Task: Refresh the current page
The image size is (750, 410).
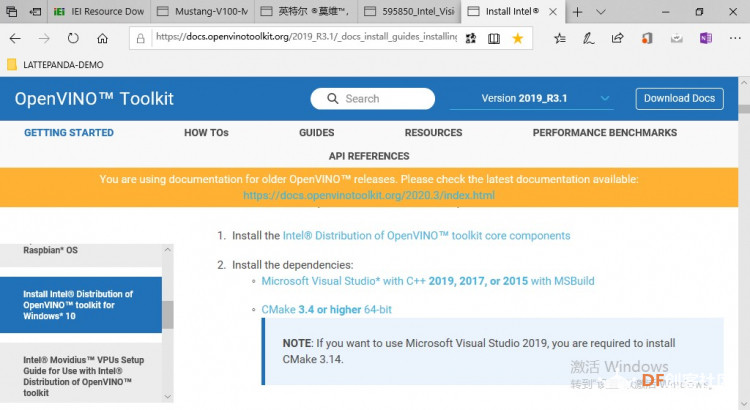Action: click(73, 38)
